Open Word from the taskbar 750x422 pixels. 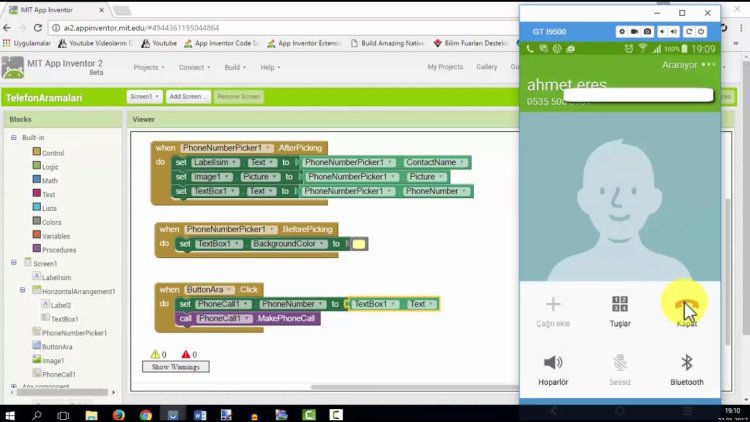point(199,414)
